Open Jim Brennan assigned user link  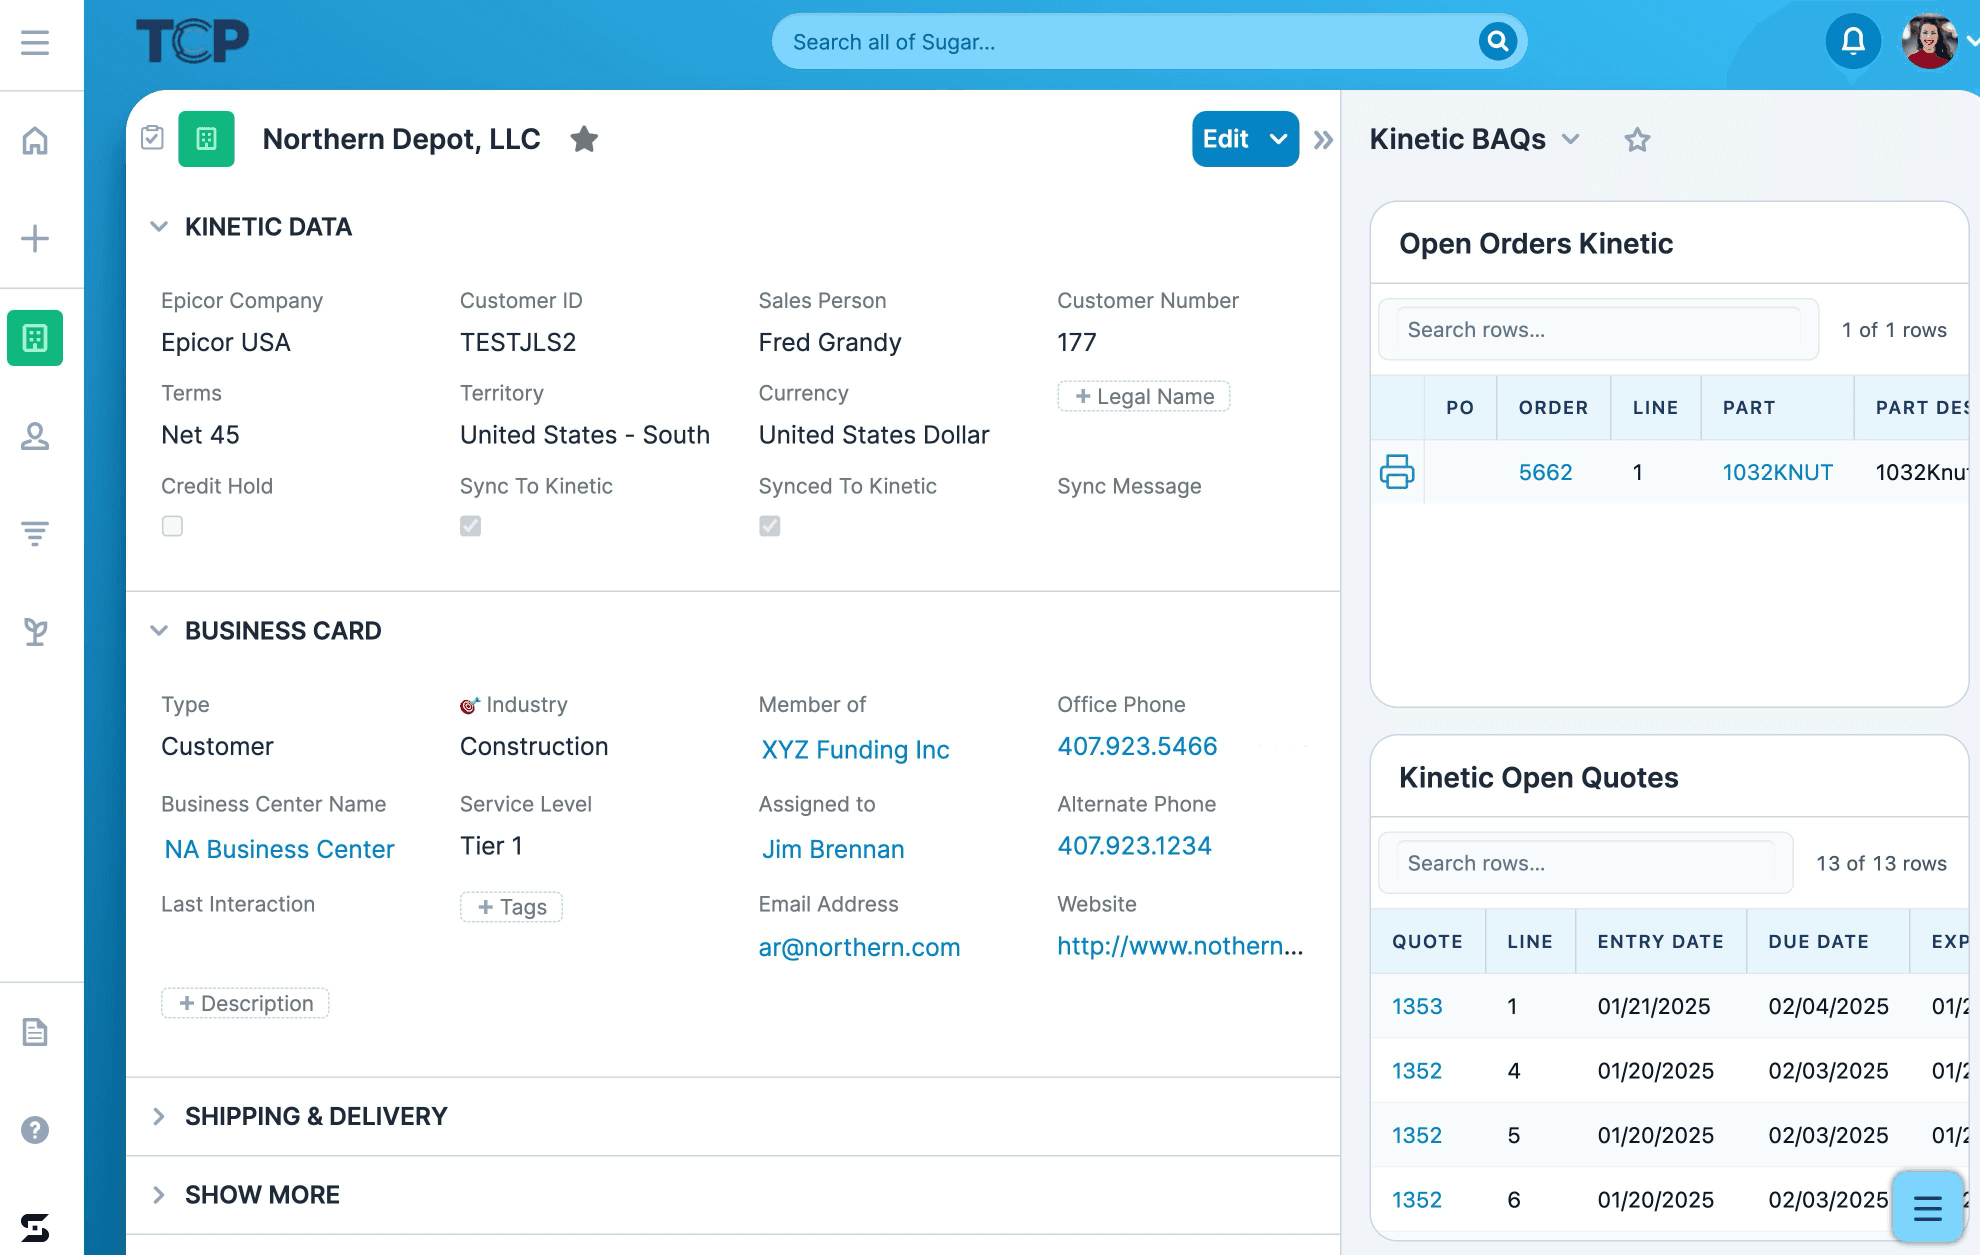tap(833, 849)
